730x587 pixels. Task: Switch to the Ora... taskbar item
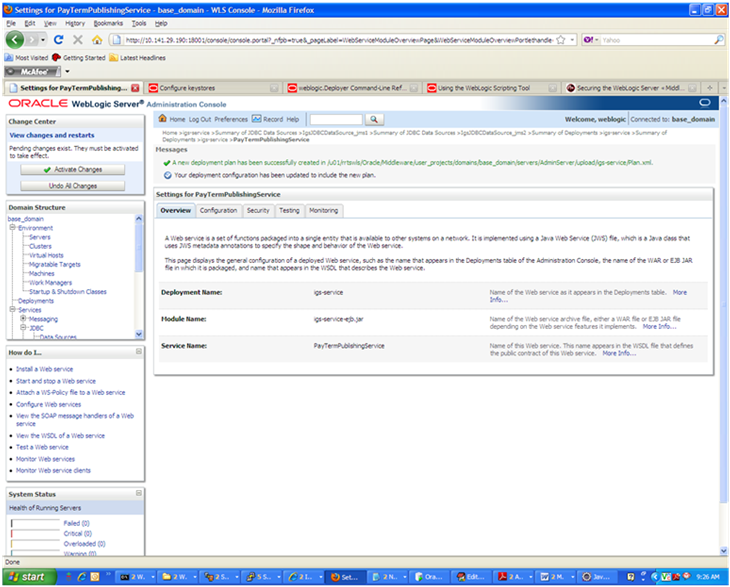click(x=429, y=577)
